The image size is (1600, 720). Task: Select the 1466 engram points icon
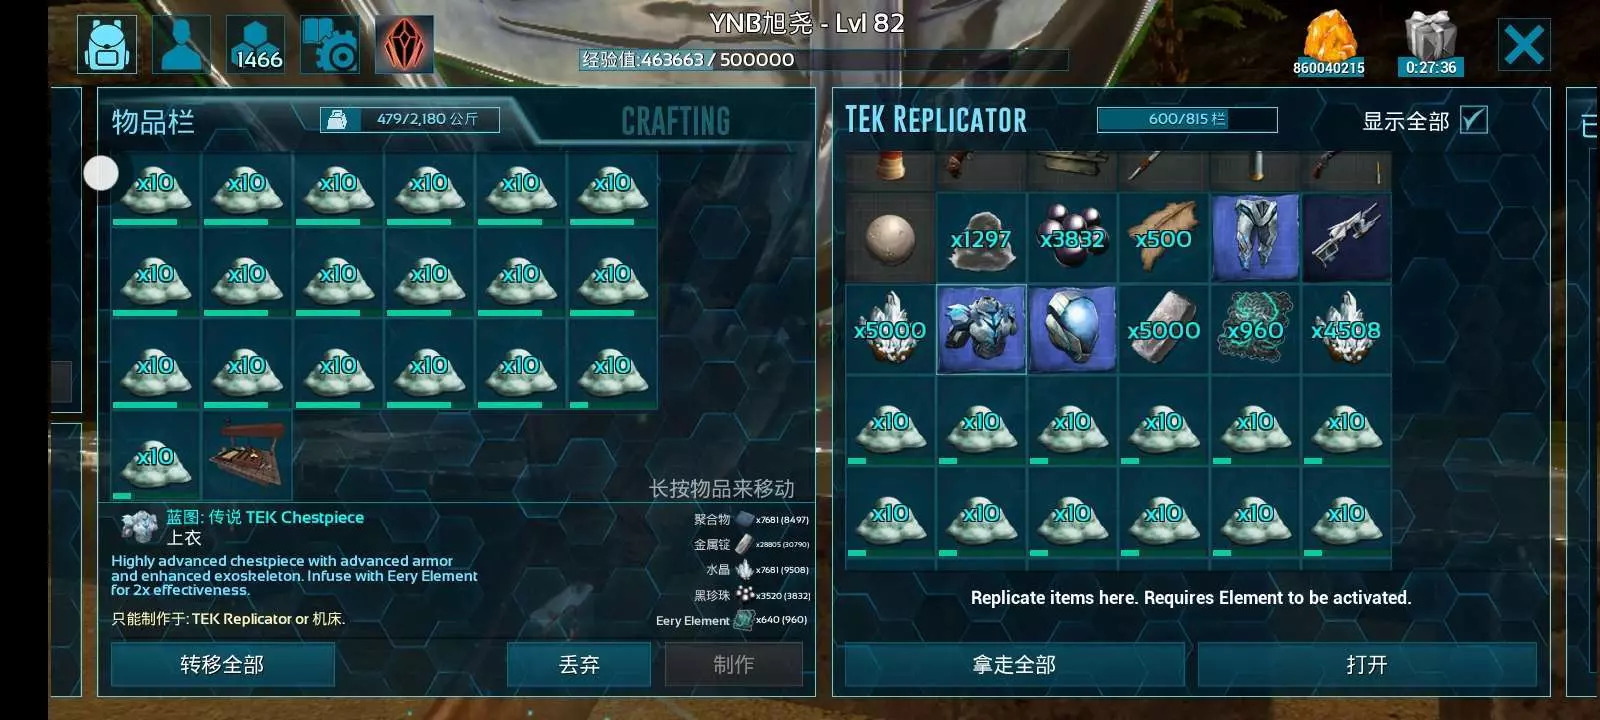point(256,45)
